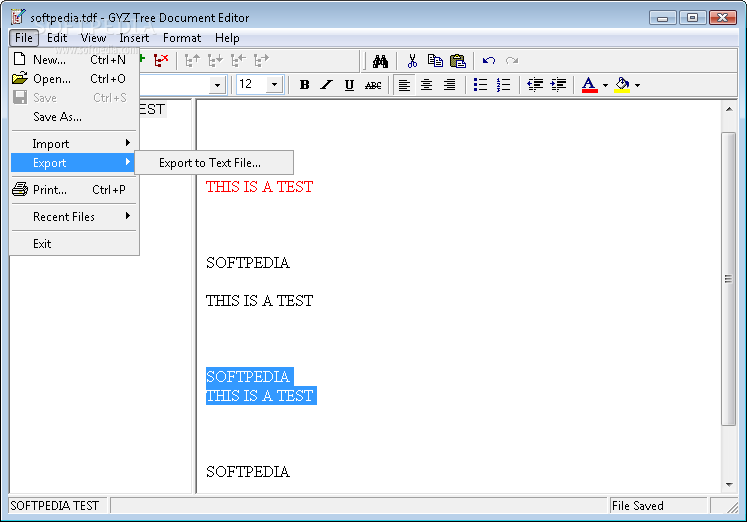
Task: Click the move node up icon
Action: click(192, 60)
